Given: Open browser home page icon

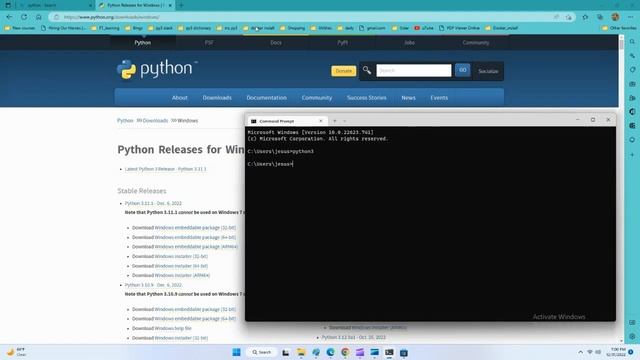Looking at the screenshot, I should coord(39,17).
